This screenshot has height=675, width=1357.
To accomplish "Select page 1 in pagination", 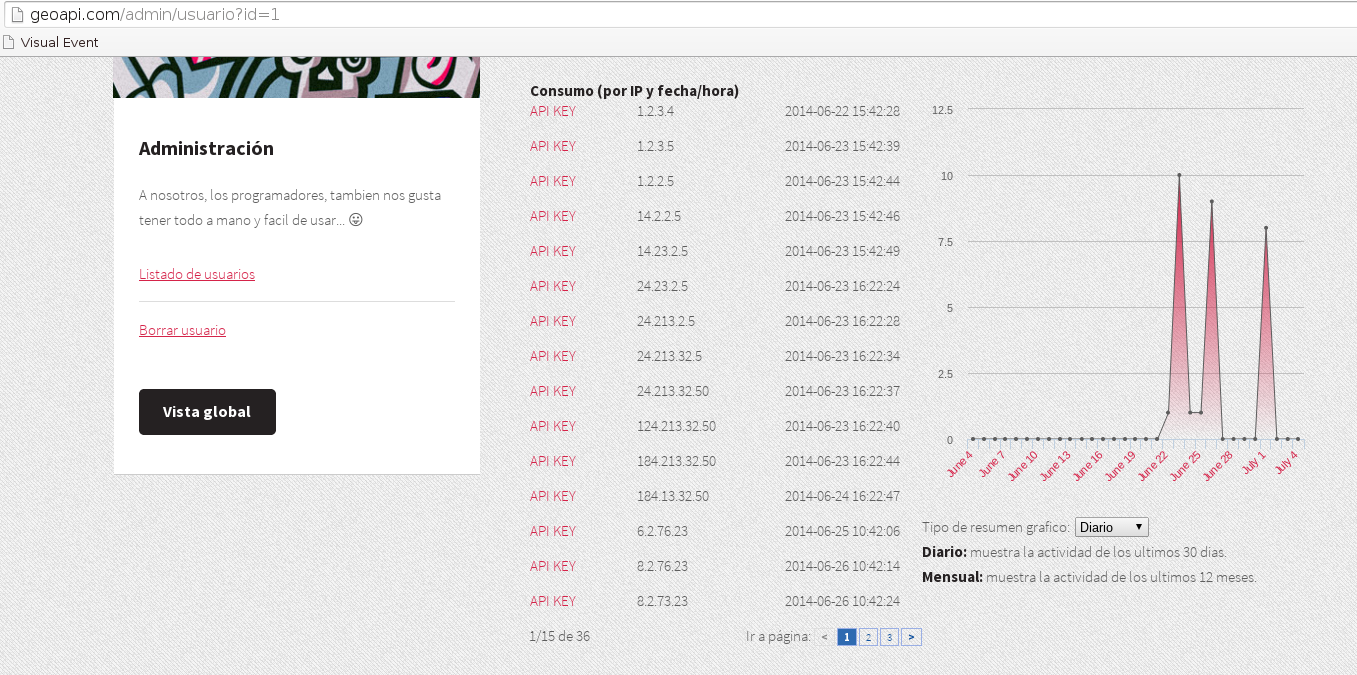I will (x=847, y=637).
